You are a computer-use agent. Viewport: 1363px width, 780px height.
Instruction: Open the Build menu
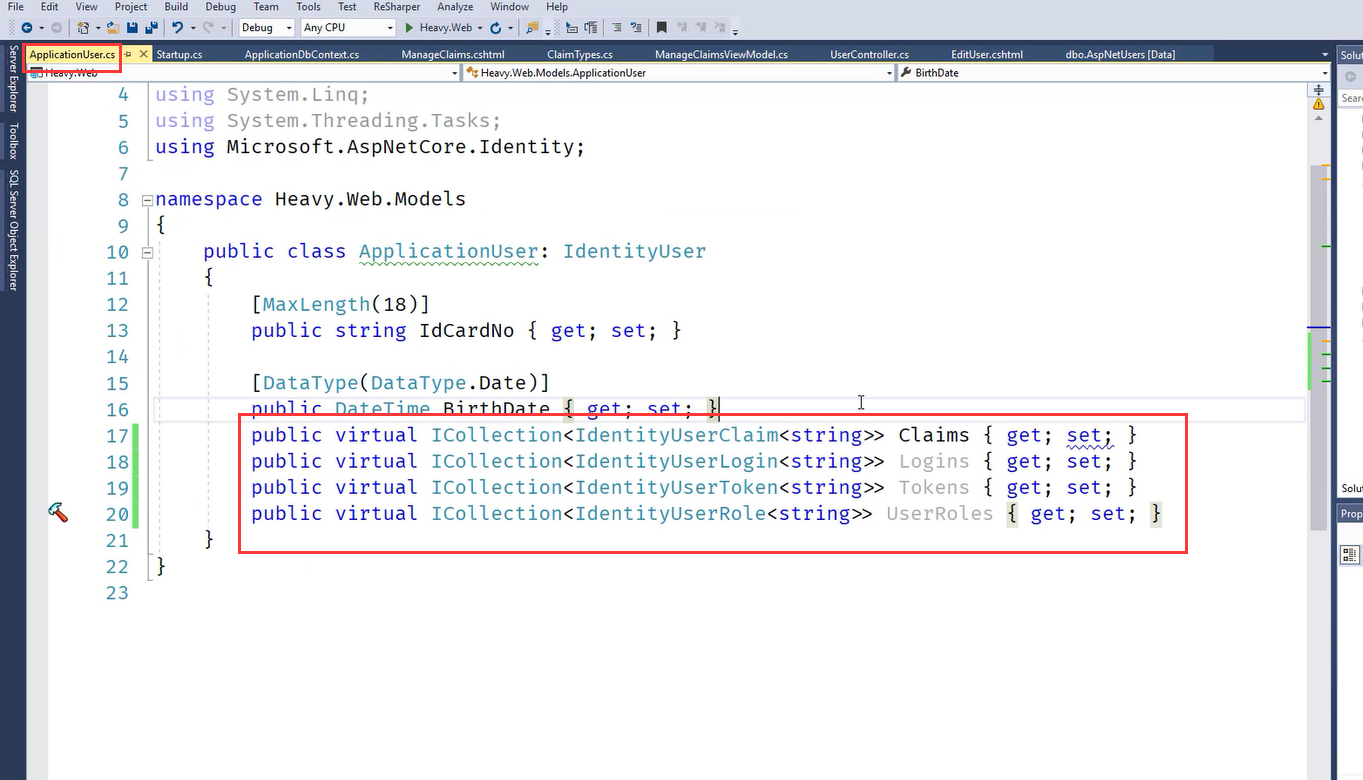176,7
